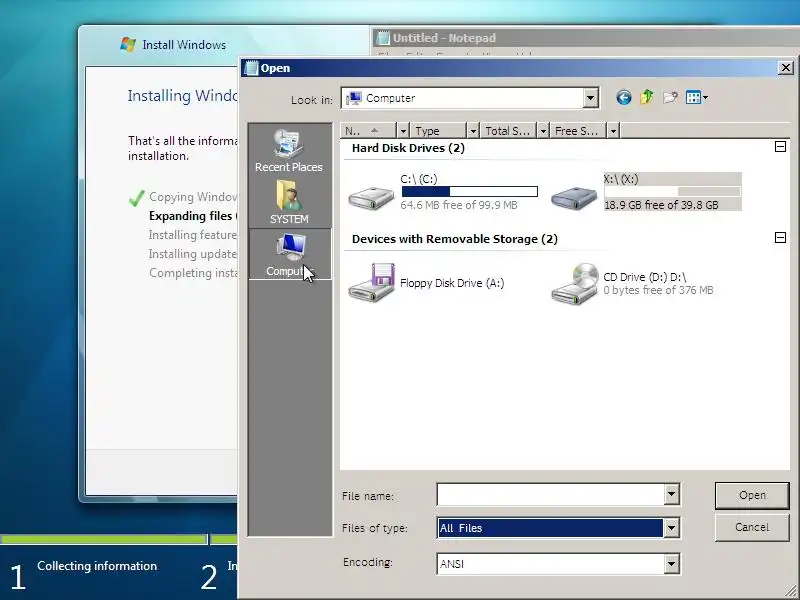Click the text 0 bytes free of 376 MB
The height and width of the screenshot is (600, 800).
pyautogui.click(x=658, y=290)
